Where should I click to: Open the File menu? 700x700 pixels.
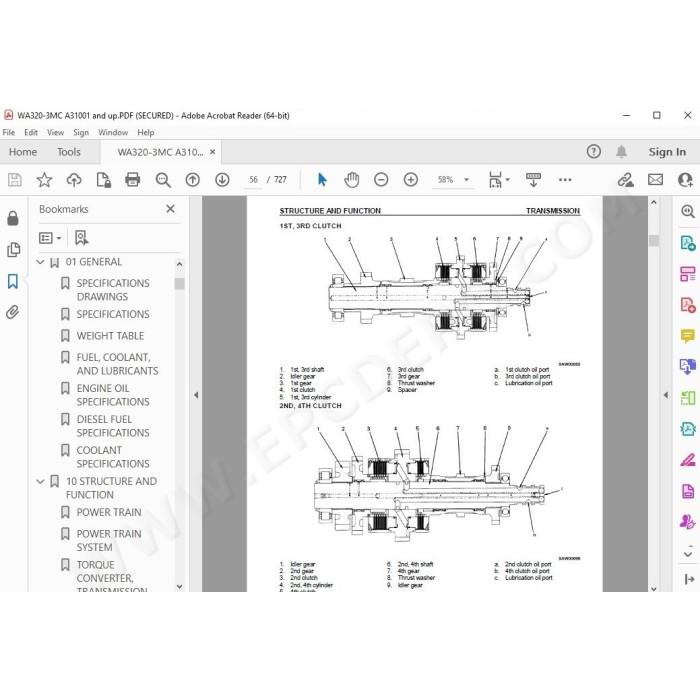coord(8,133)
